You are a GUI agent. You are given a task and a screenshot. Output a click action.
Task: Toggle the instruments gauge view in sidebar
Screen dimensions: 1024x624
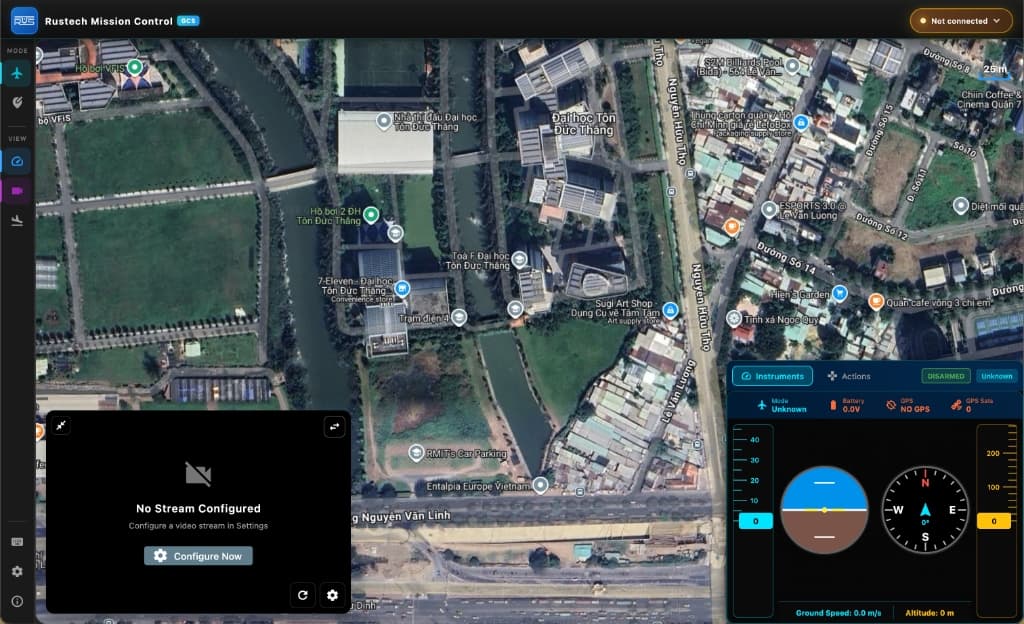17,161
